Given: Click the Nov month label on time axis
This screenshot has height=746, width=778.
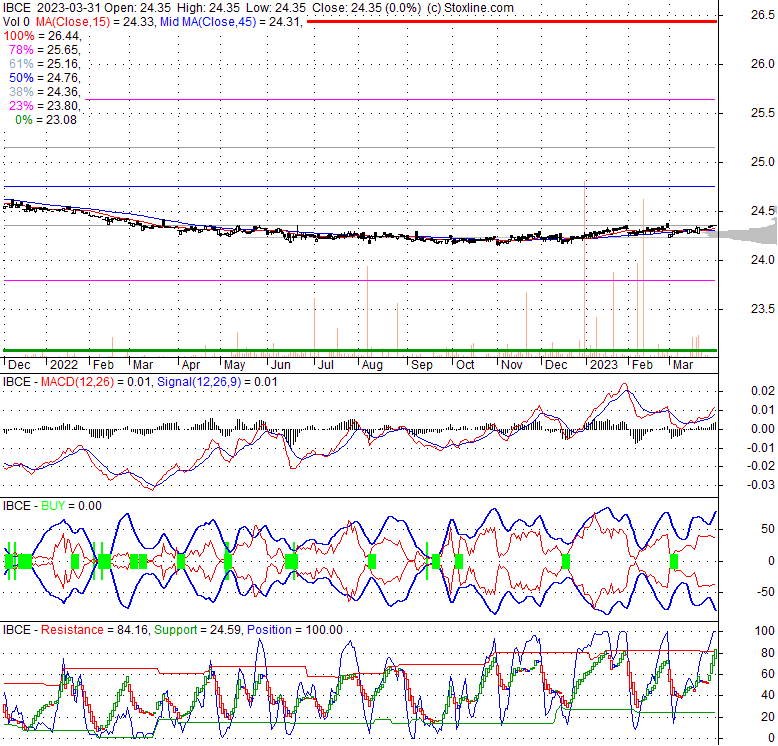Looking at the screenshot, I should (x=512, y=365).
